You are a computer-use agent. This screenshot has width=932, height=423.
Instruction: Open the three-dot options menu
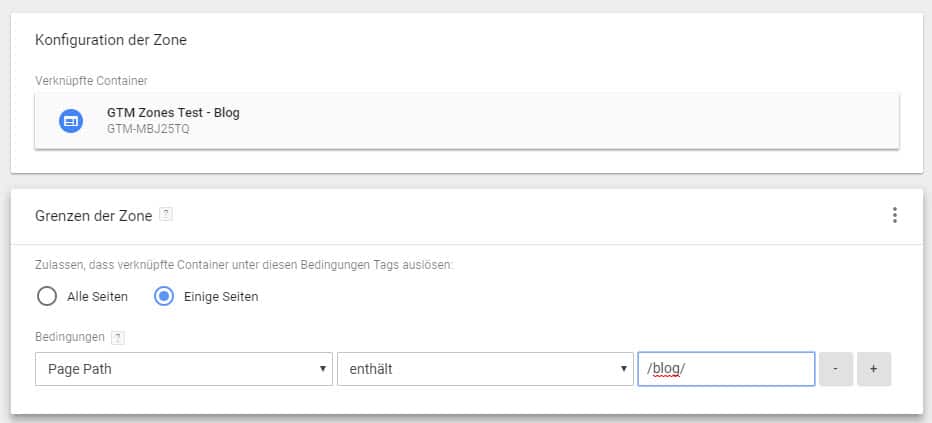tap(894, 215)
